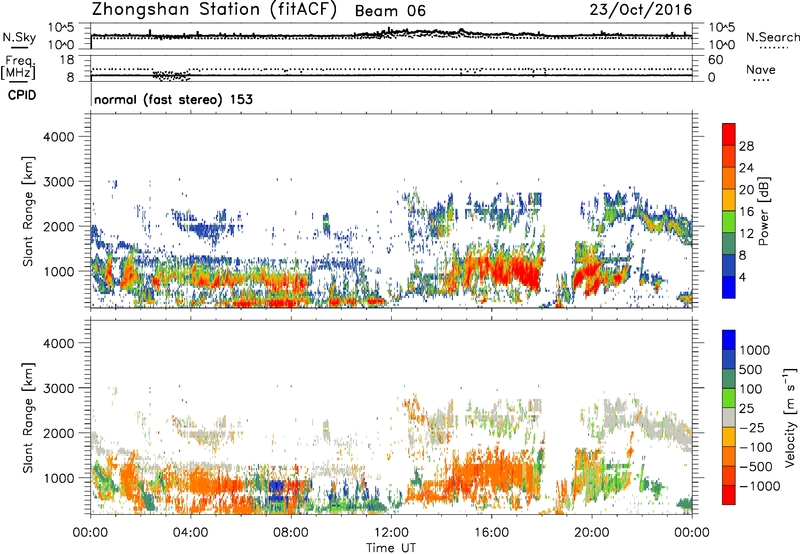The width and height of the screenshot is (800, 554).
Task: Click the Time UT axis label
Action: [x=391, y=548]
